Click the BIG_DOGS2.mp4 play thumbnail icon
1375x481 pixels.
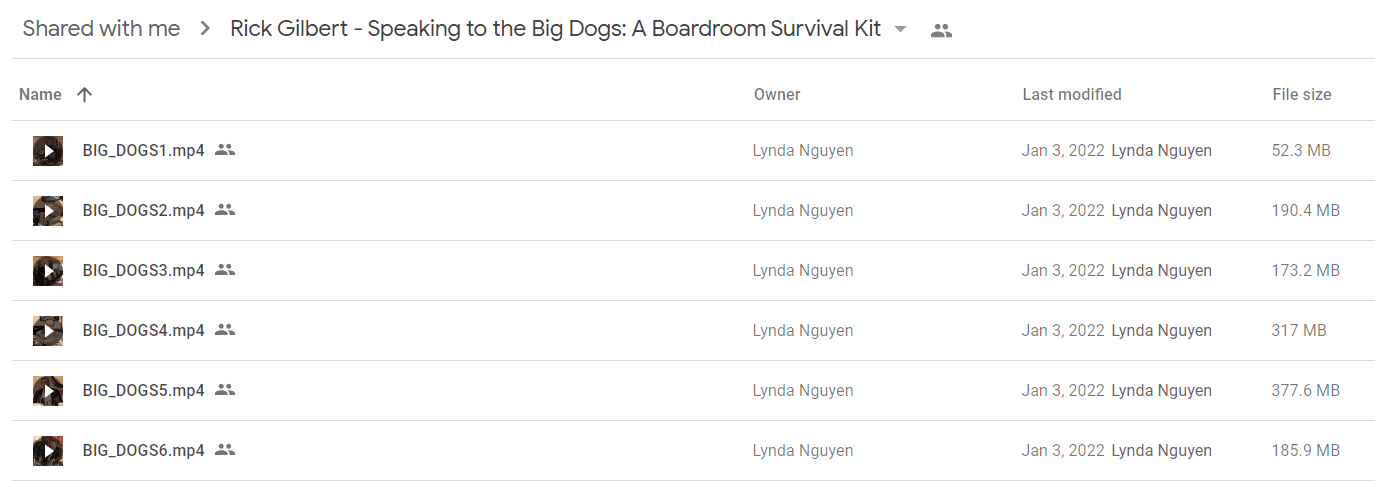click(48, 211)
